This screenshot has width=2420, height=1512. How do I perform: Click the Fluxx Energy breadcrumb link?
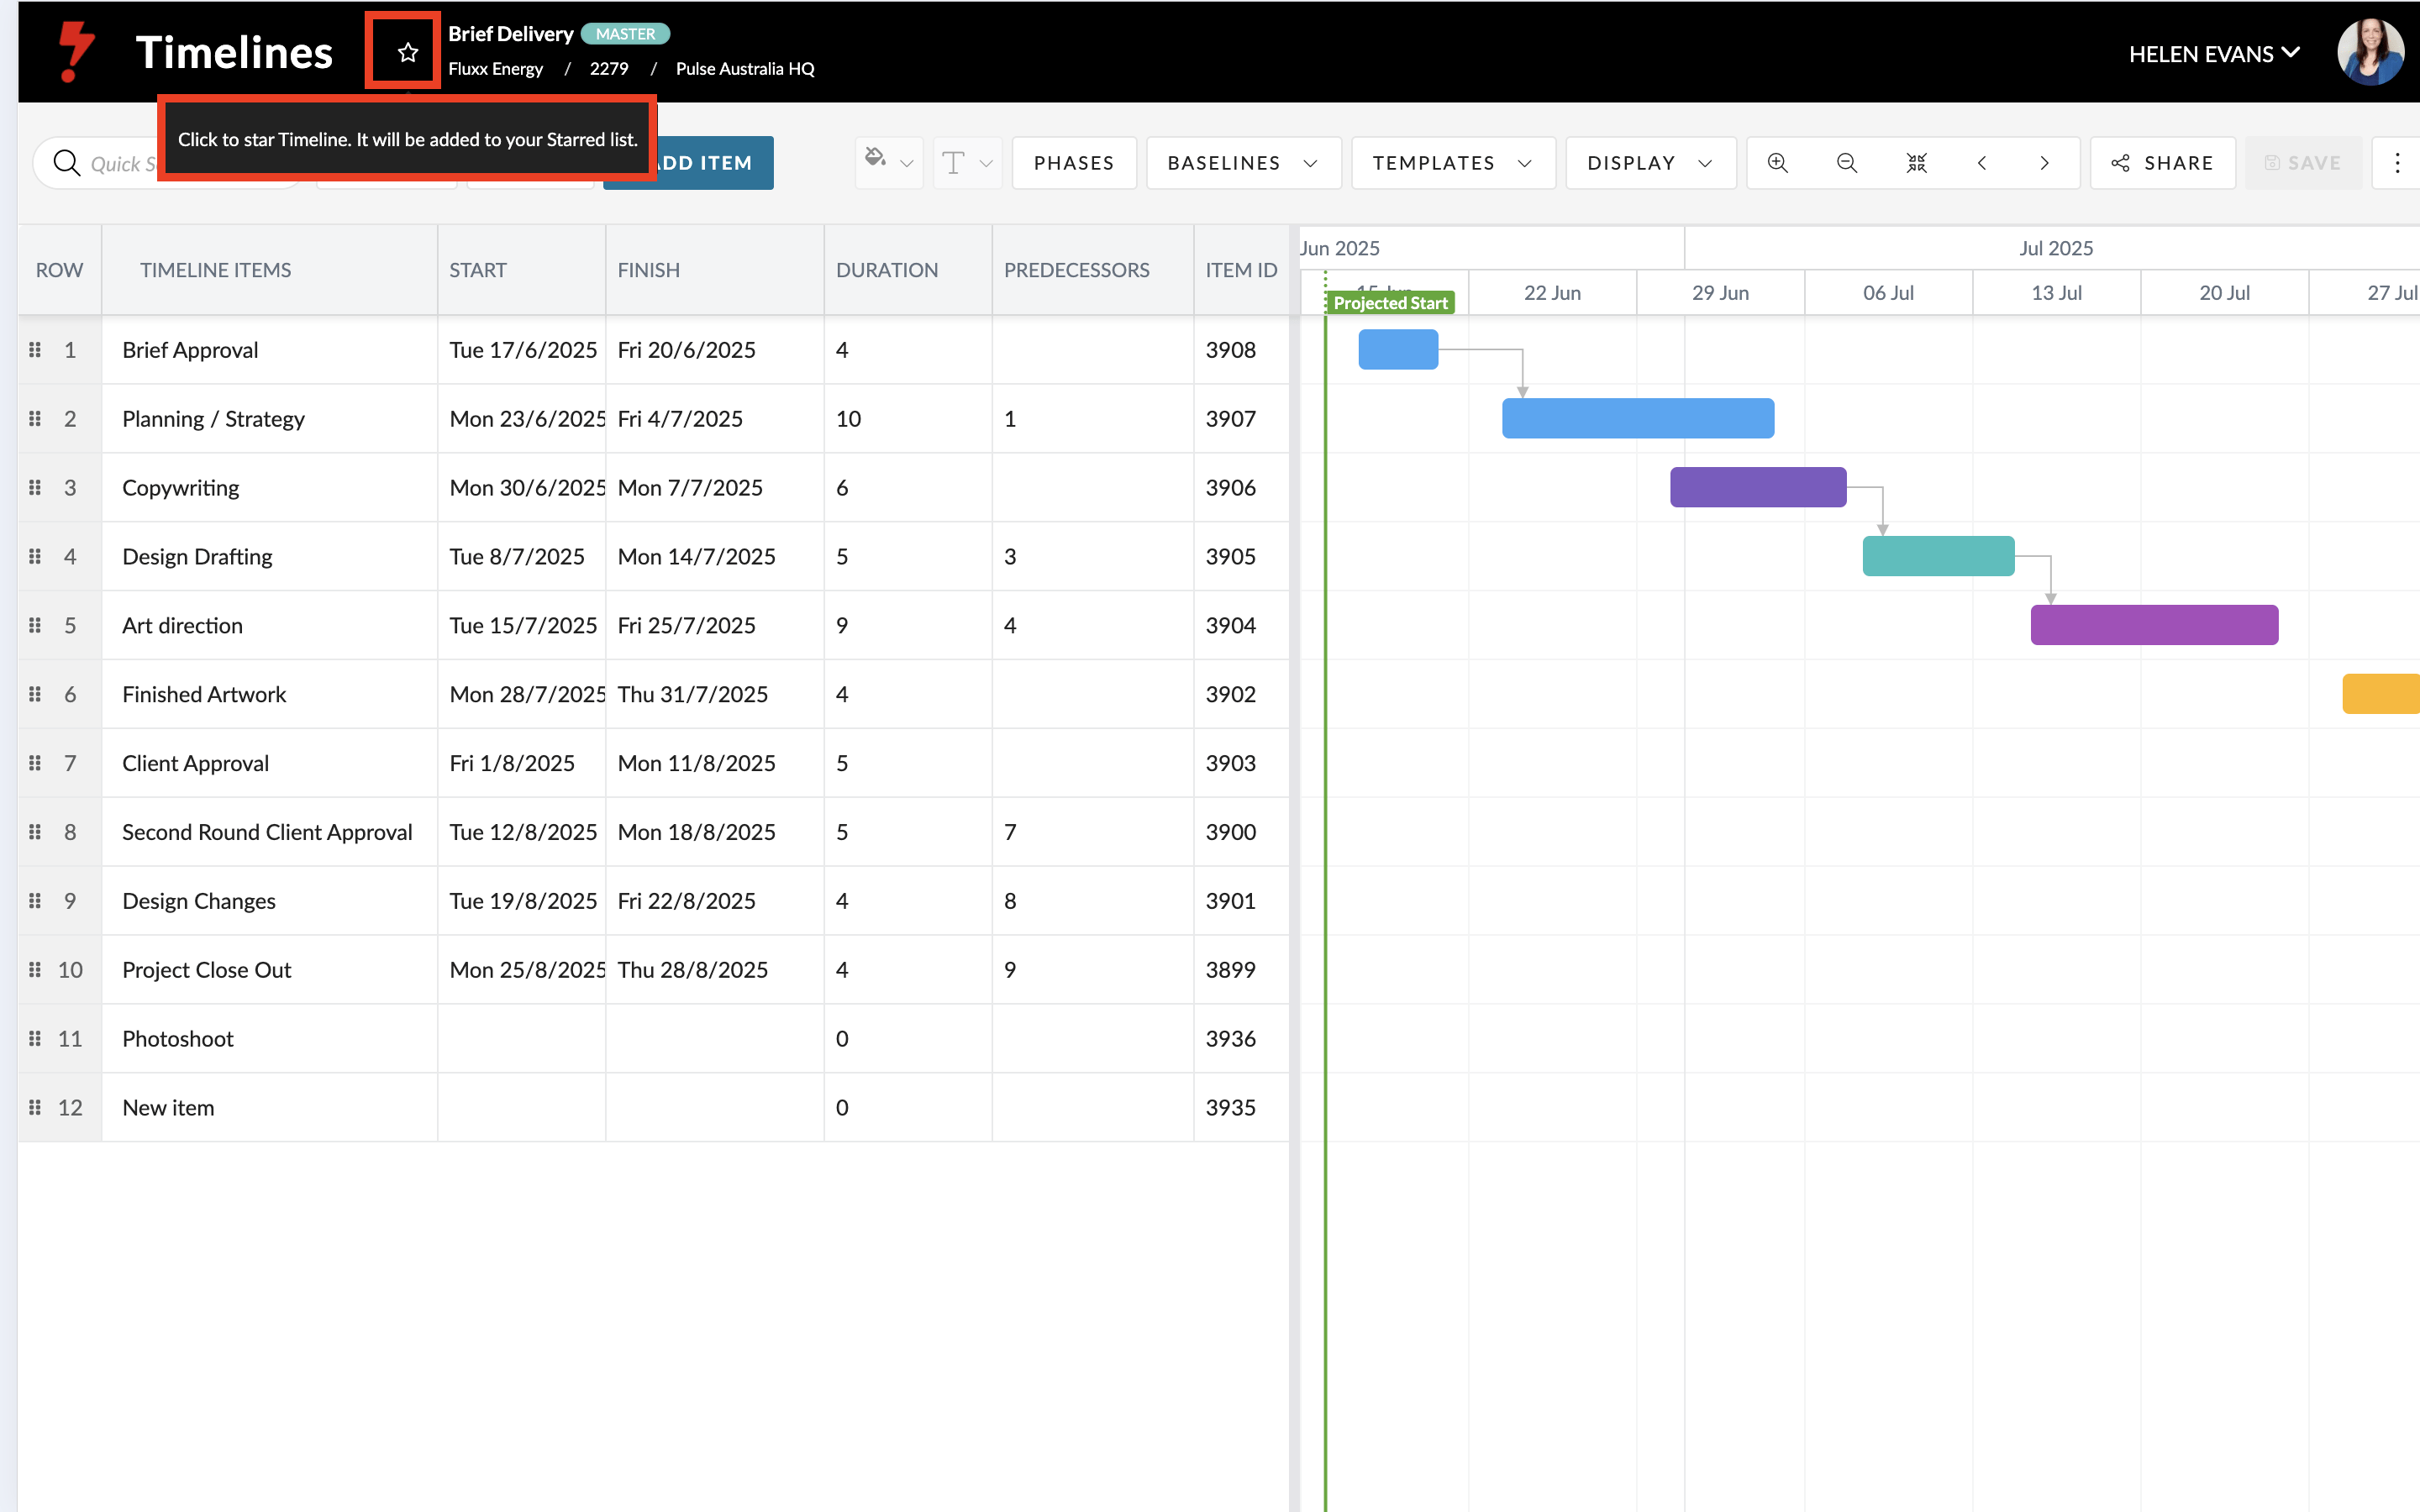495,69
